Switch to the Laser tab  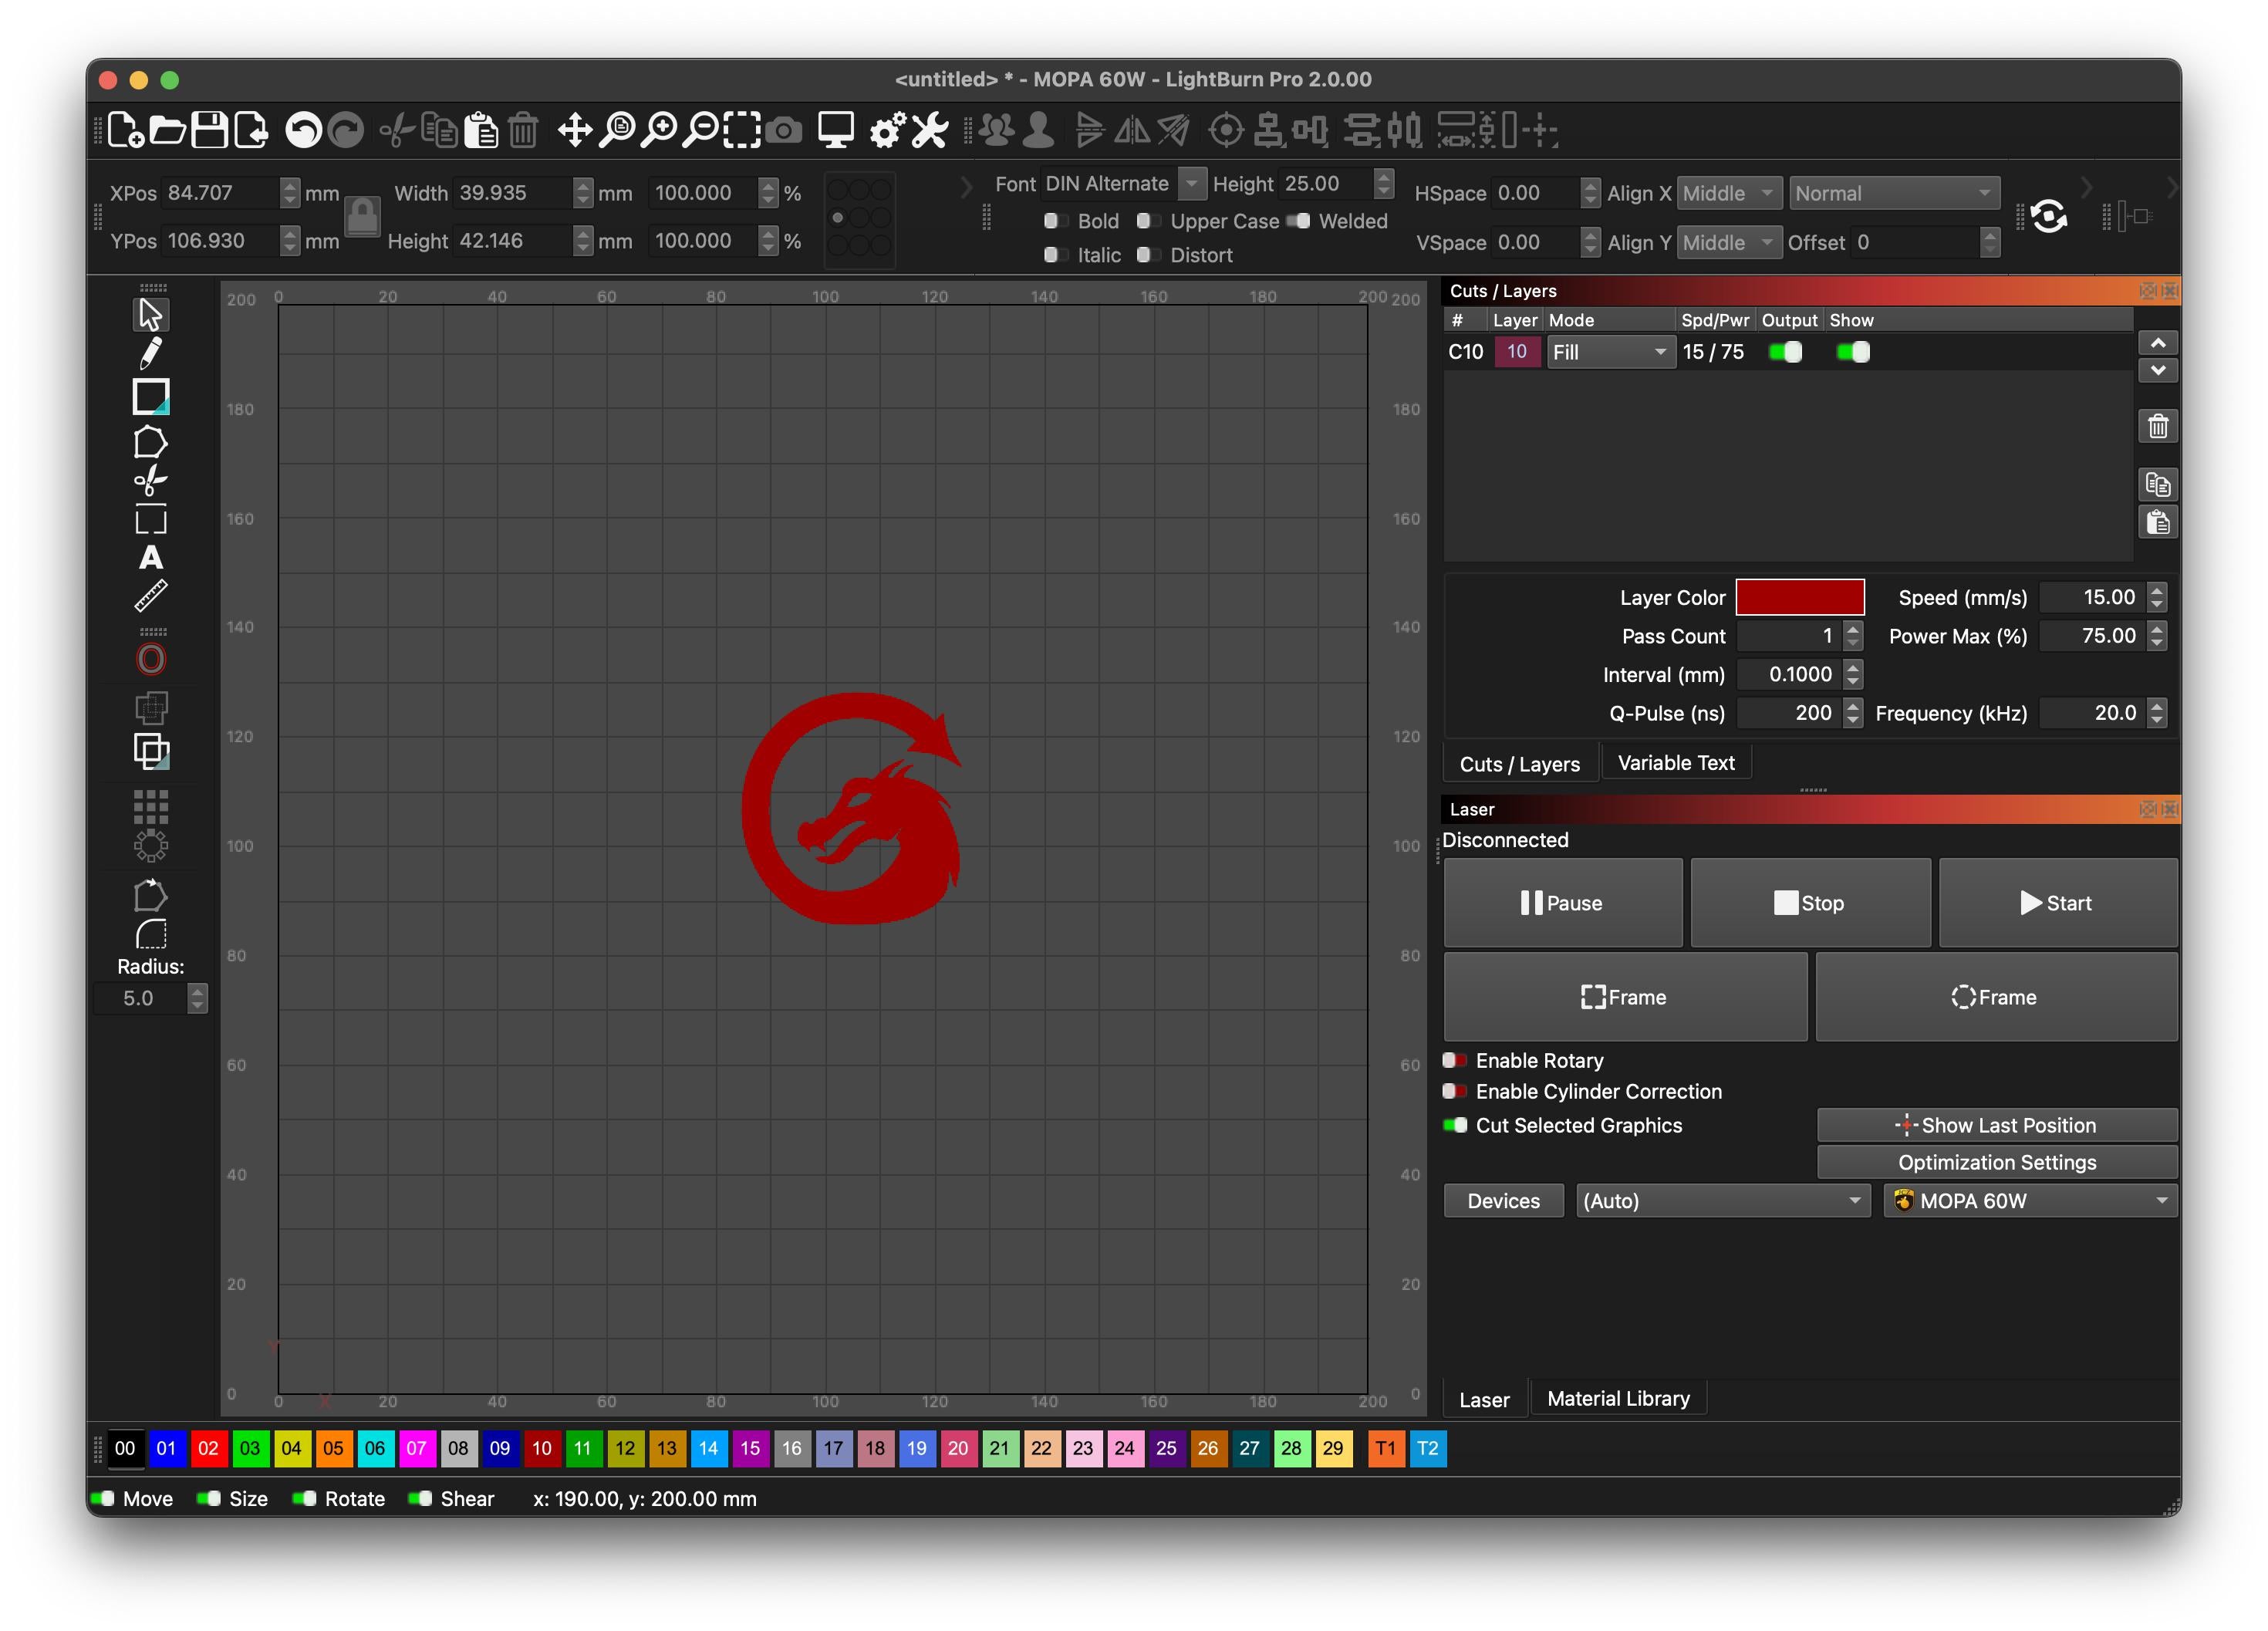(x=1484, y=1399)
